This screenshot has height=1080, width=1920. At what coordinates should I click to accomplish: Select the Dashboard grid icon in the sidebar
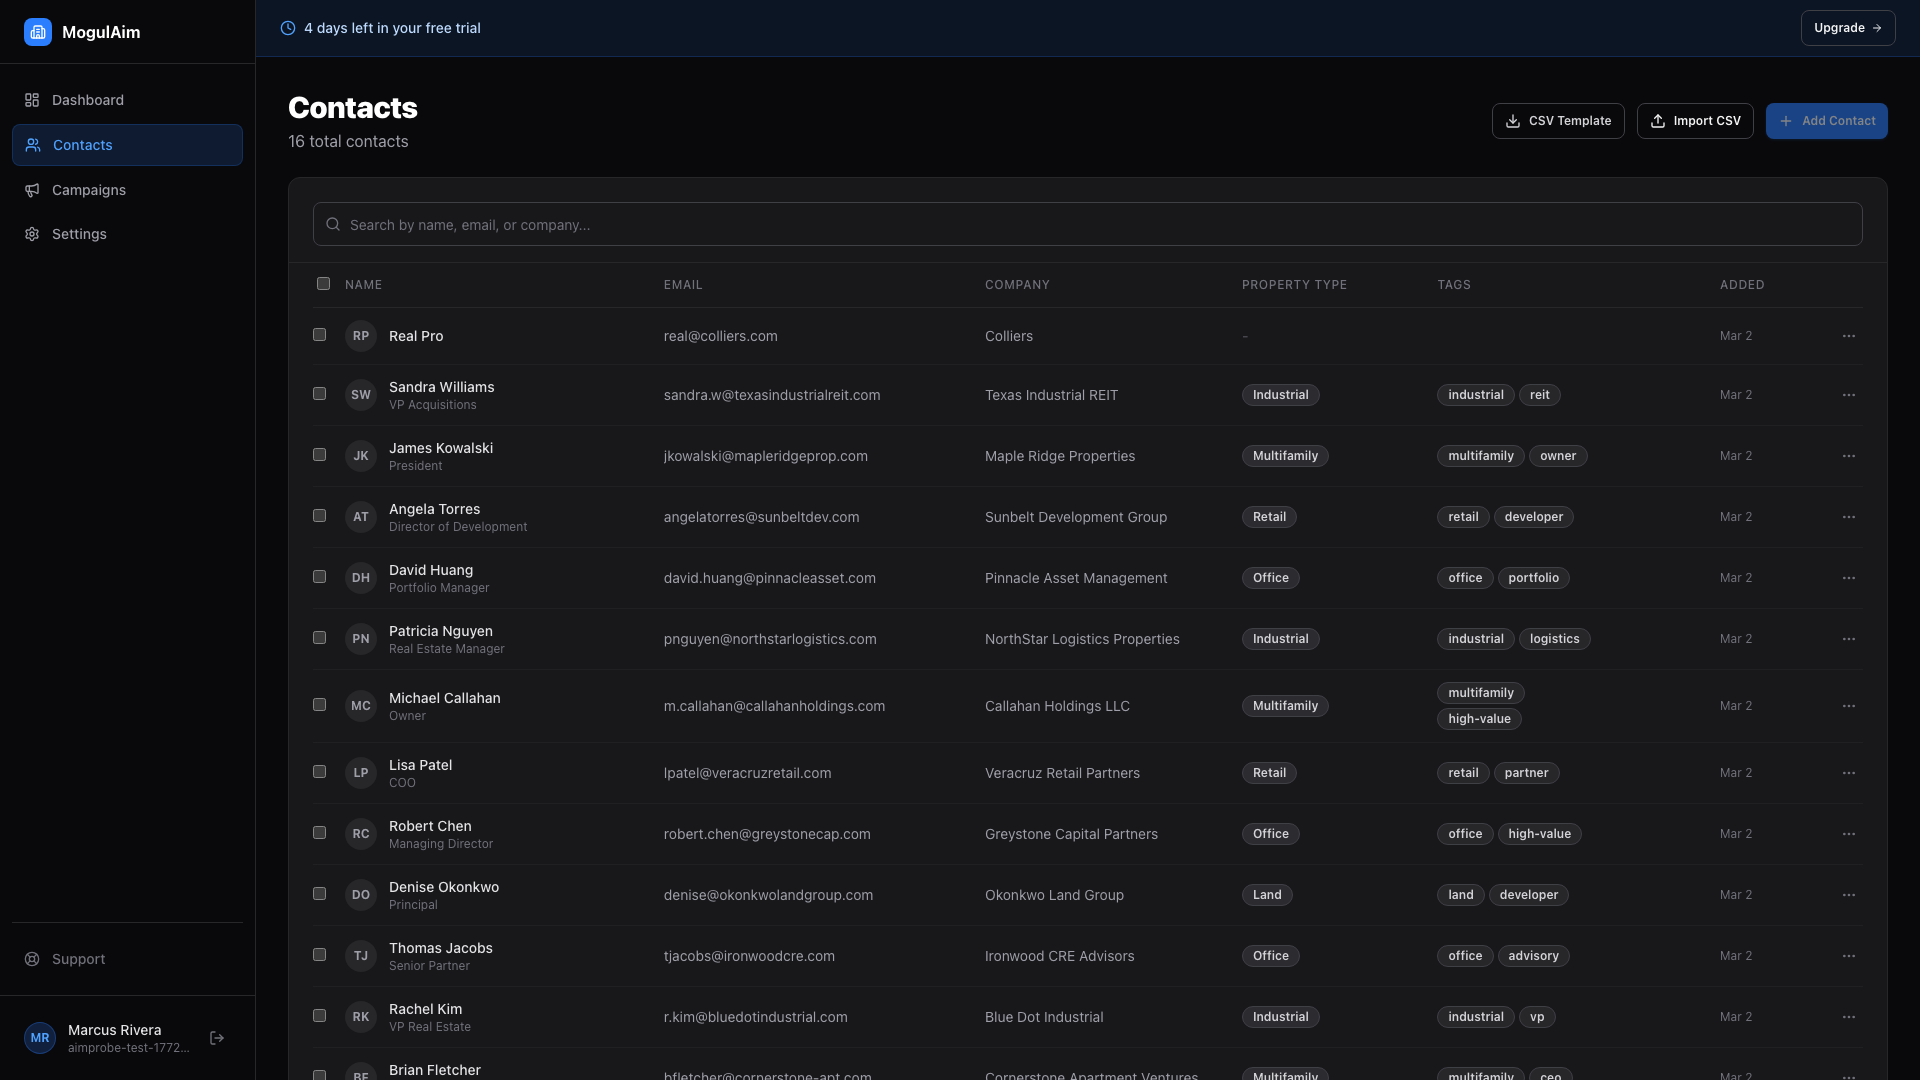tap(31, 100)
